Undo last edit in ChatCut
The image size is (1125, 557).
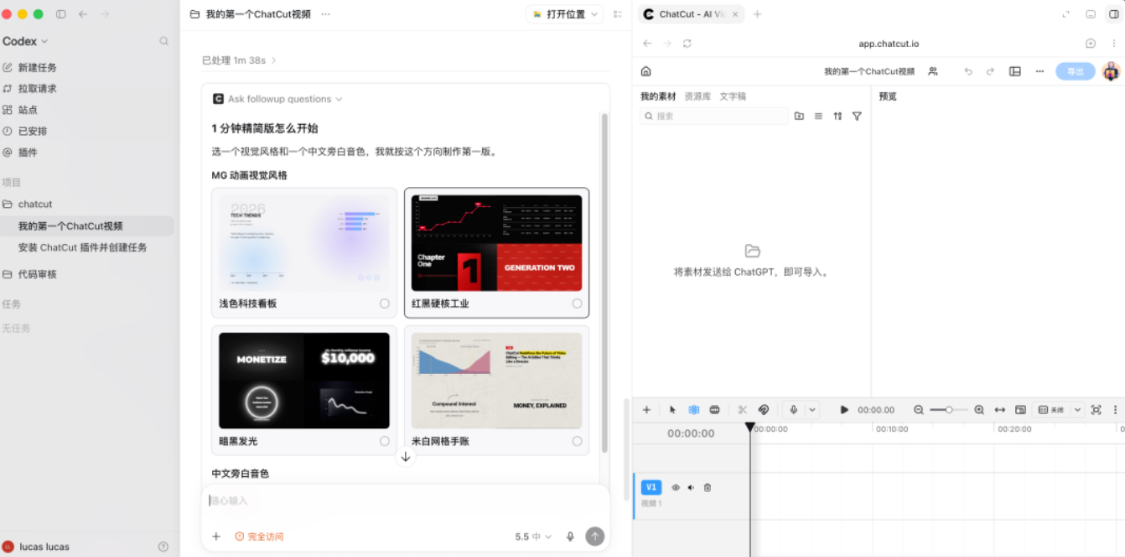click(969, 71)
